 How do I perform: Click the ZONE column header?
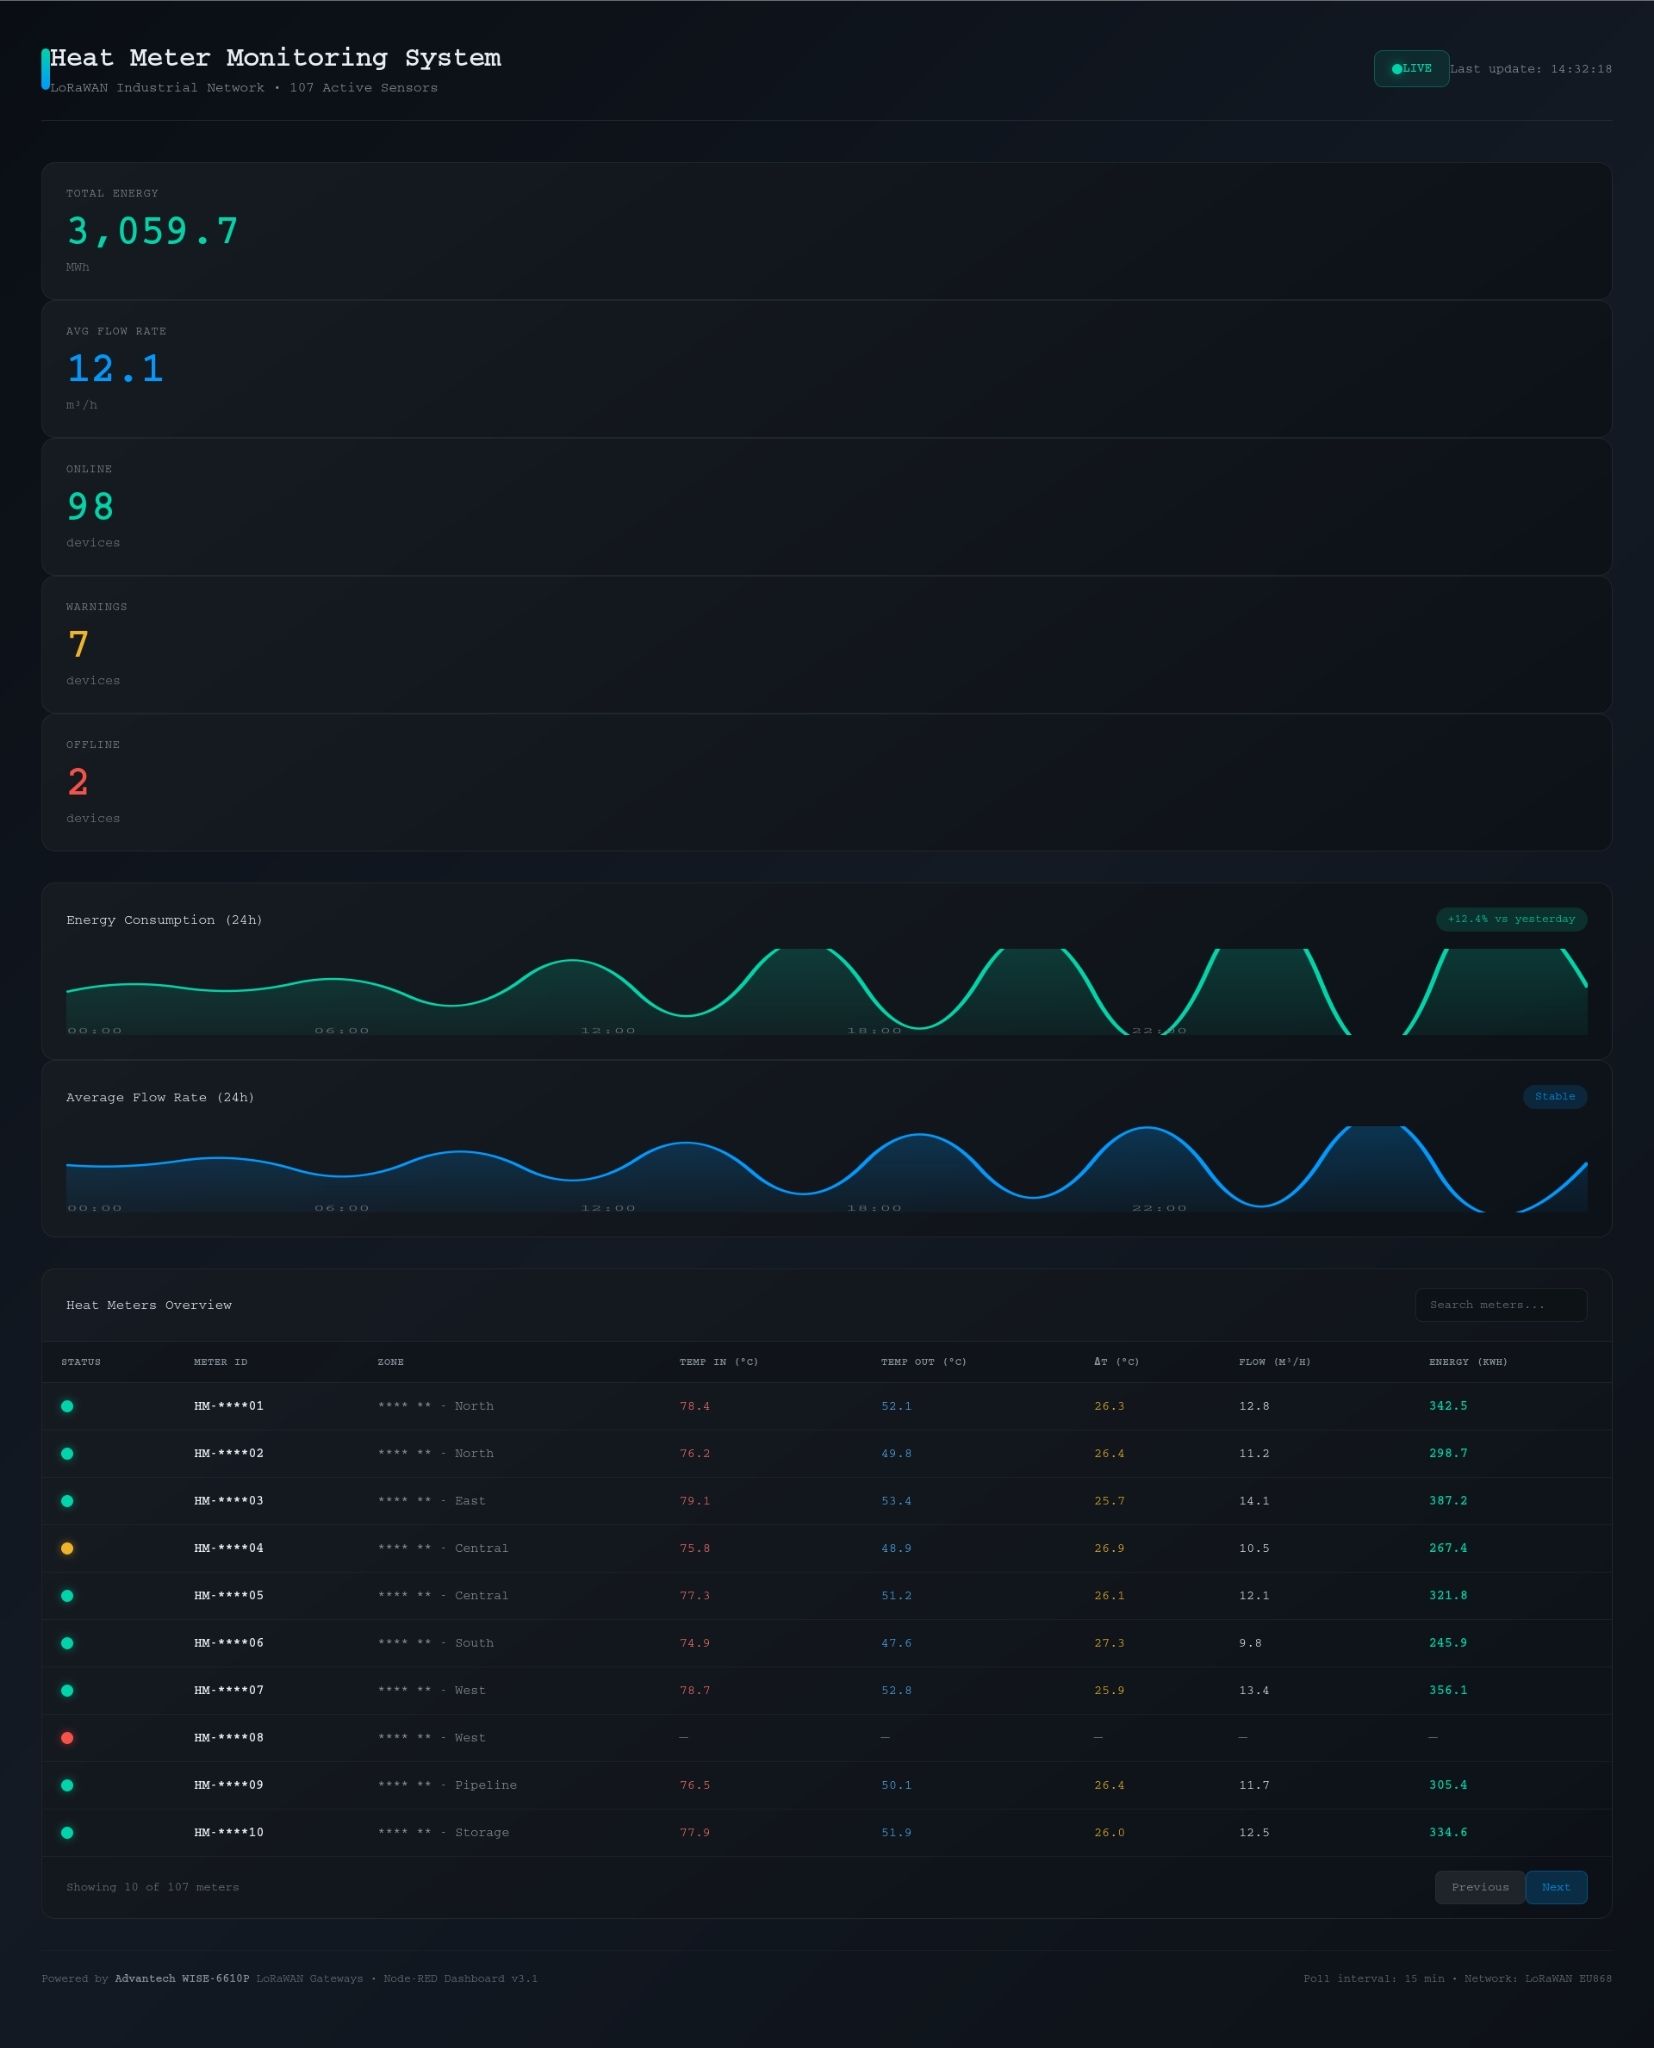point(391,1362)
